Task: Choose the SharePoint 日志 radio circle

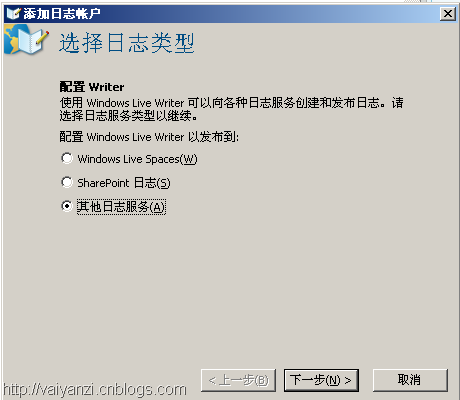Action: (67, 182)
